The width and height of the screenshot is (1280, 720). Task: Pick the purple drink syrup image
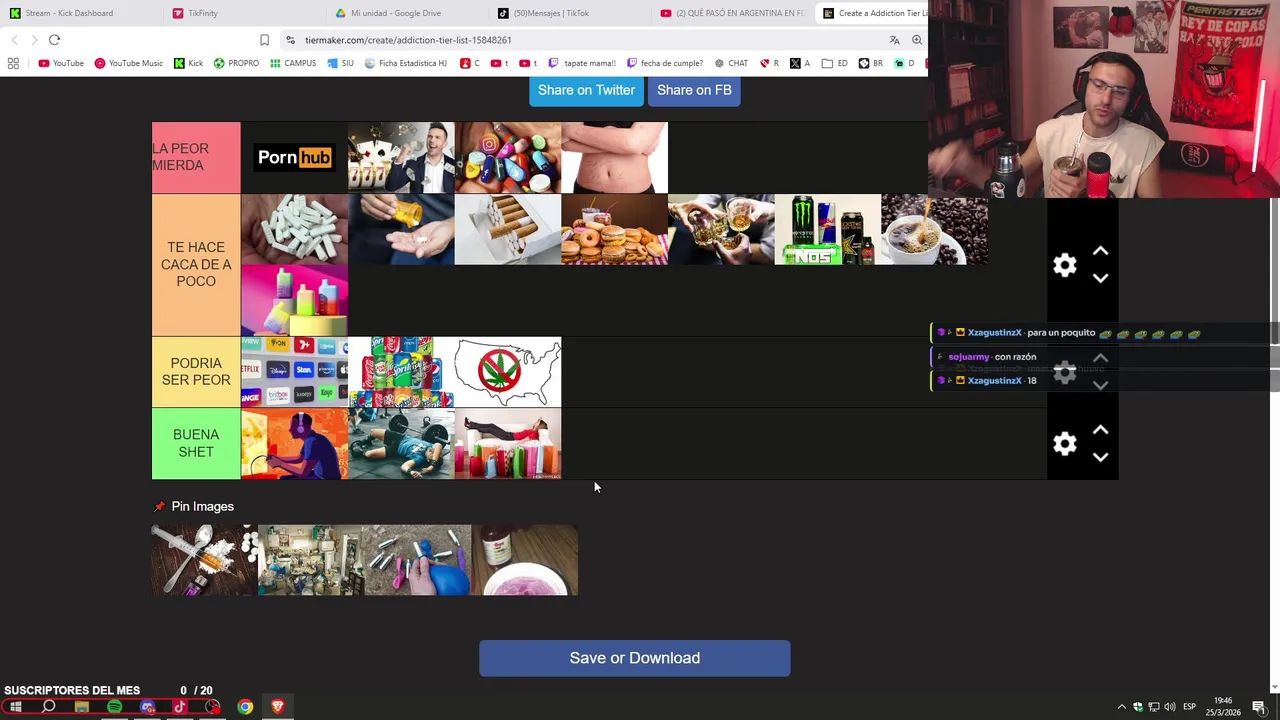pos(525,560)
